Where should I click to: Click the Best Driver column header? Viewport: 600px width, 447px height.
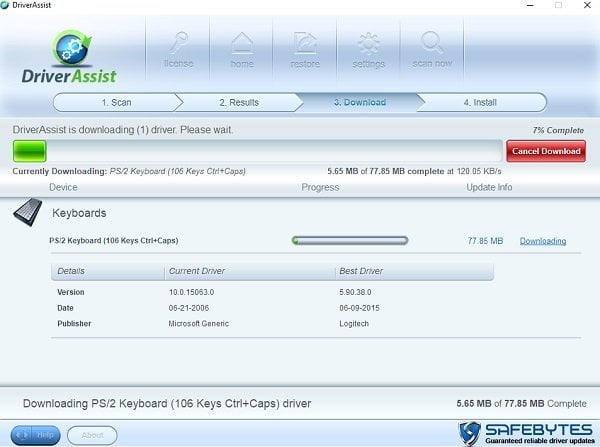[x=361, y=271]
